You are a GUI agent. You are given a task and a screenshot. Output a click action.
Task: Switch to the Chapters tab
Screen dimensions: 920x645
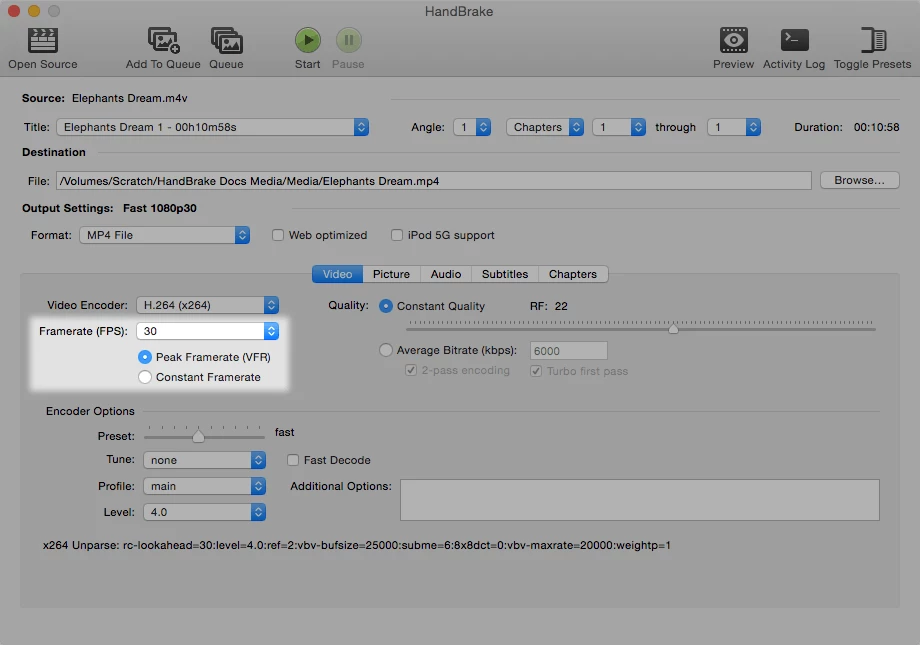coord(573,274)
